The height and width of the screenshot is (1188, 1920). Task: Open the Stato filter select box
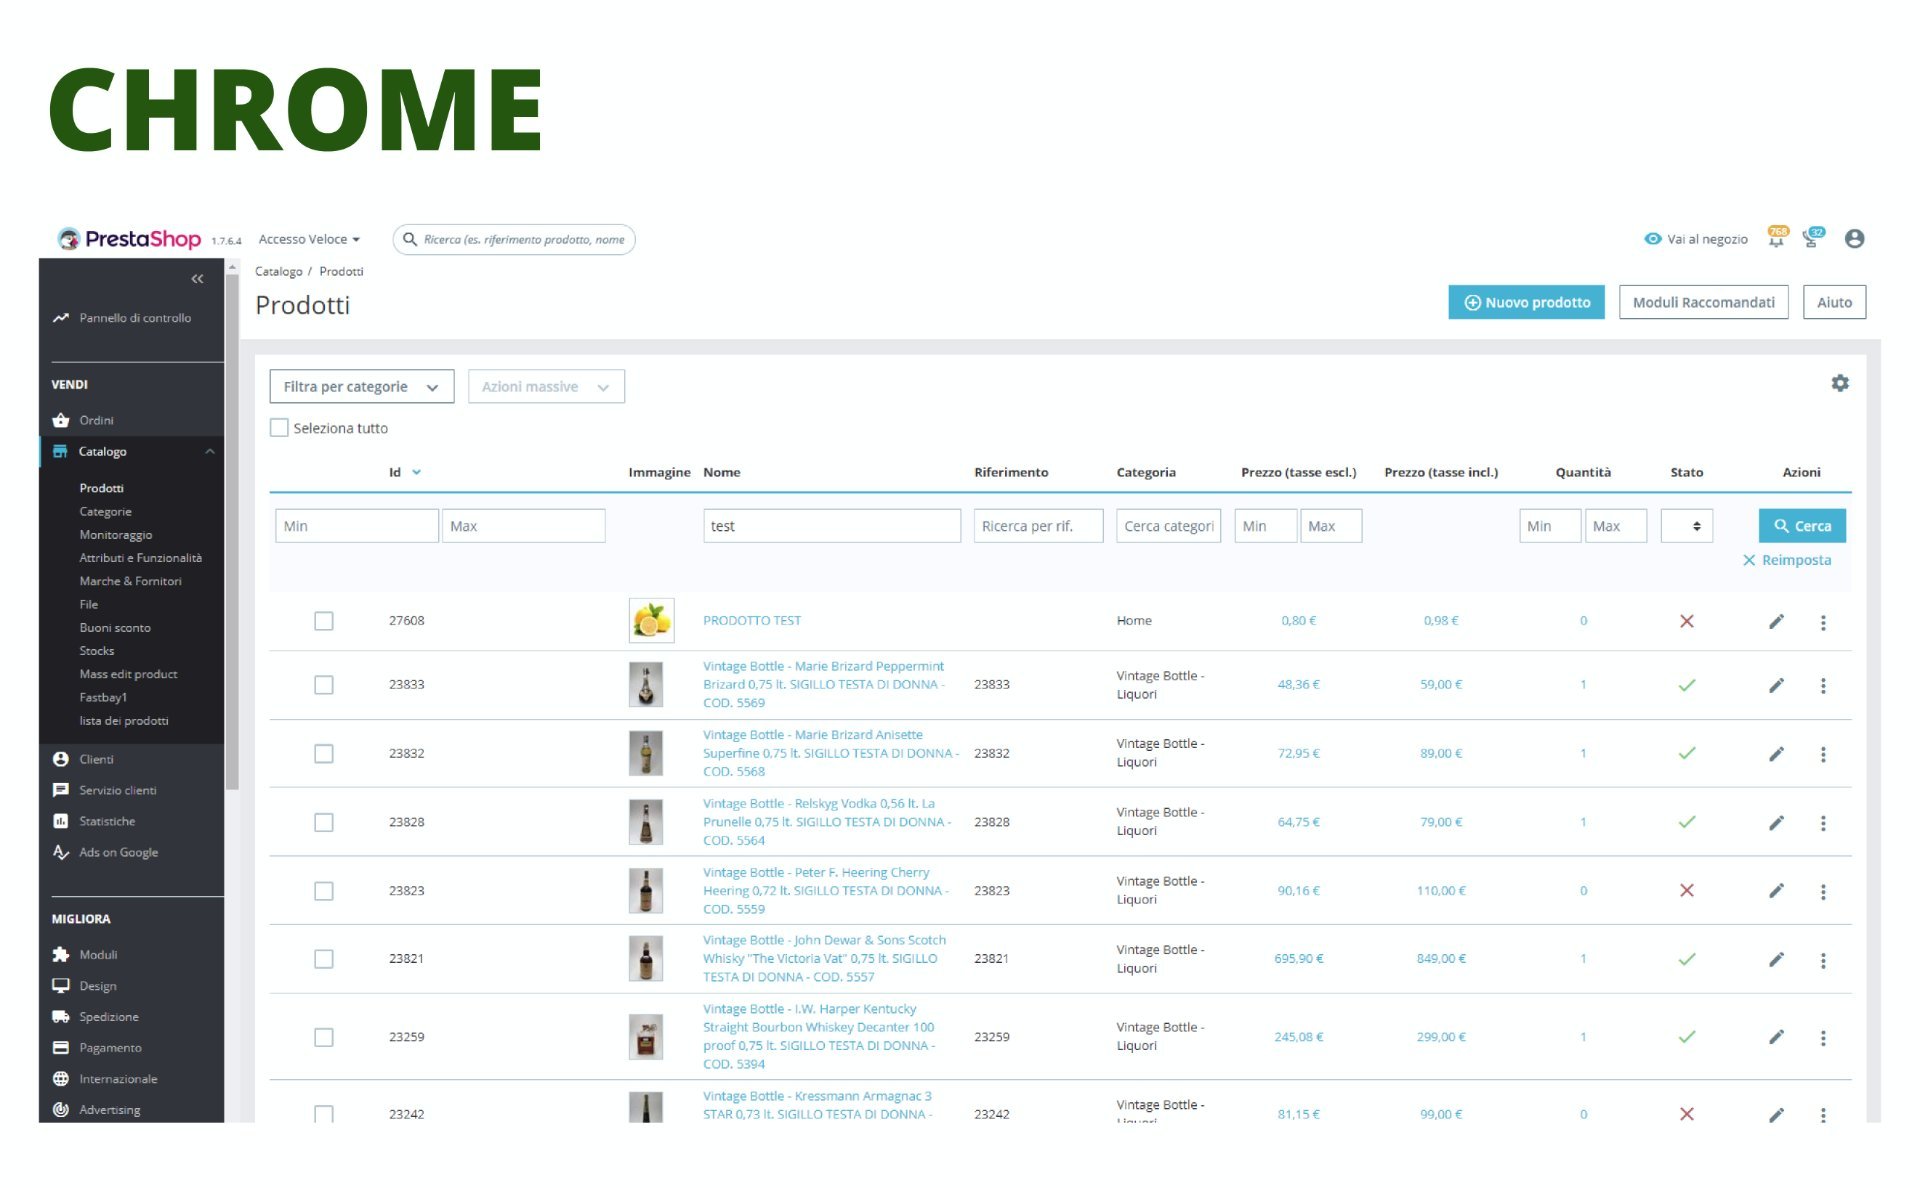[1686, 526]
